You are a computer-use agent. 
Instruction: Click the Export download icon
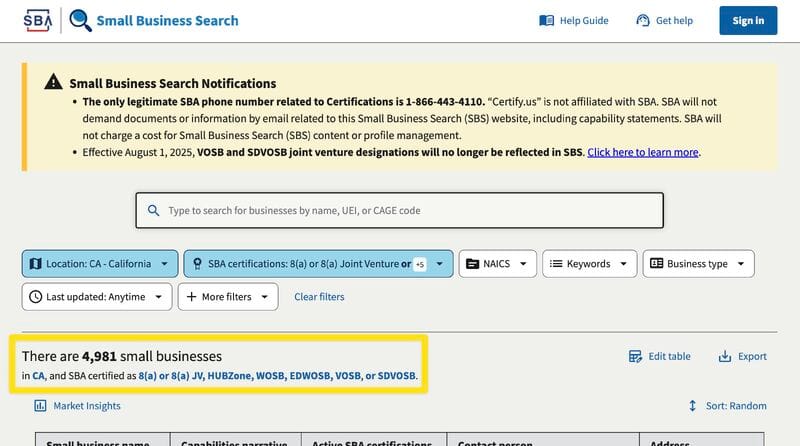(725, 356)
